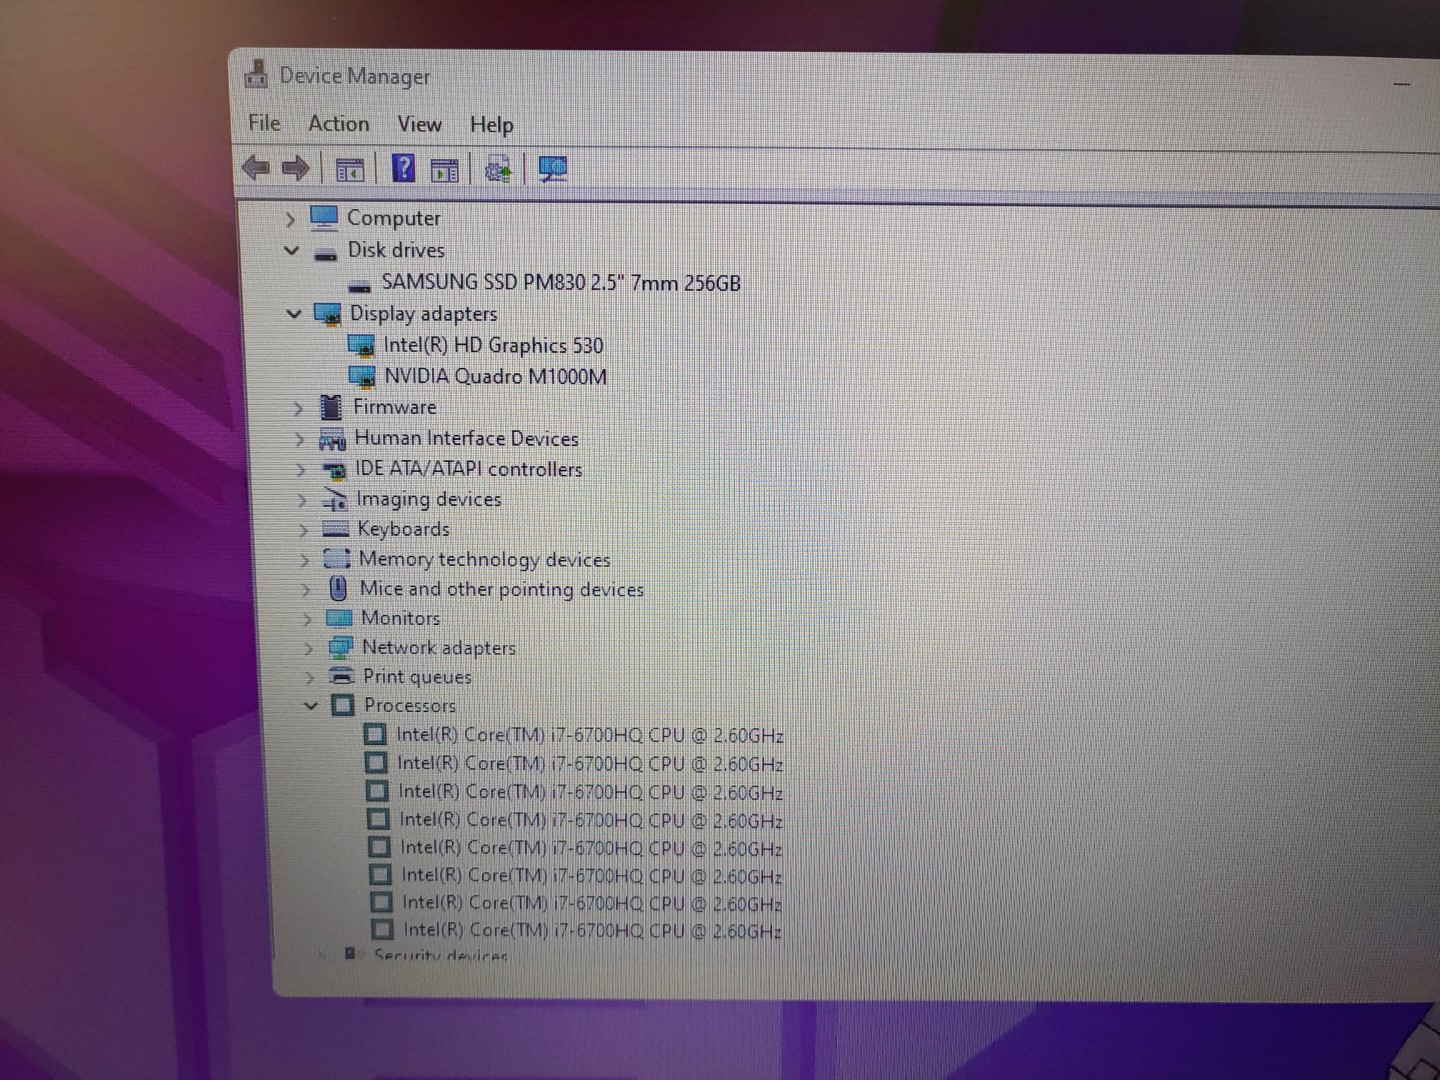The height and width of the screenshot is (1080, 1440).
Task: Click the NVIDIA Quadro M1000M adapter icon
Action: 361,377
